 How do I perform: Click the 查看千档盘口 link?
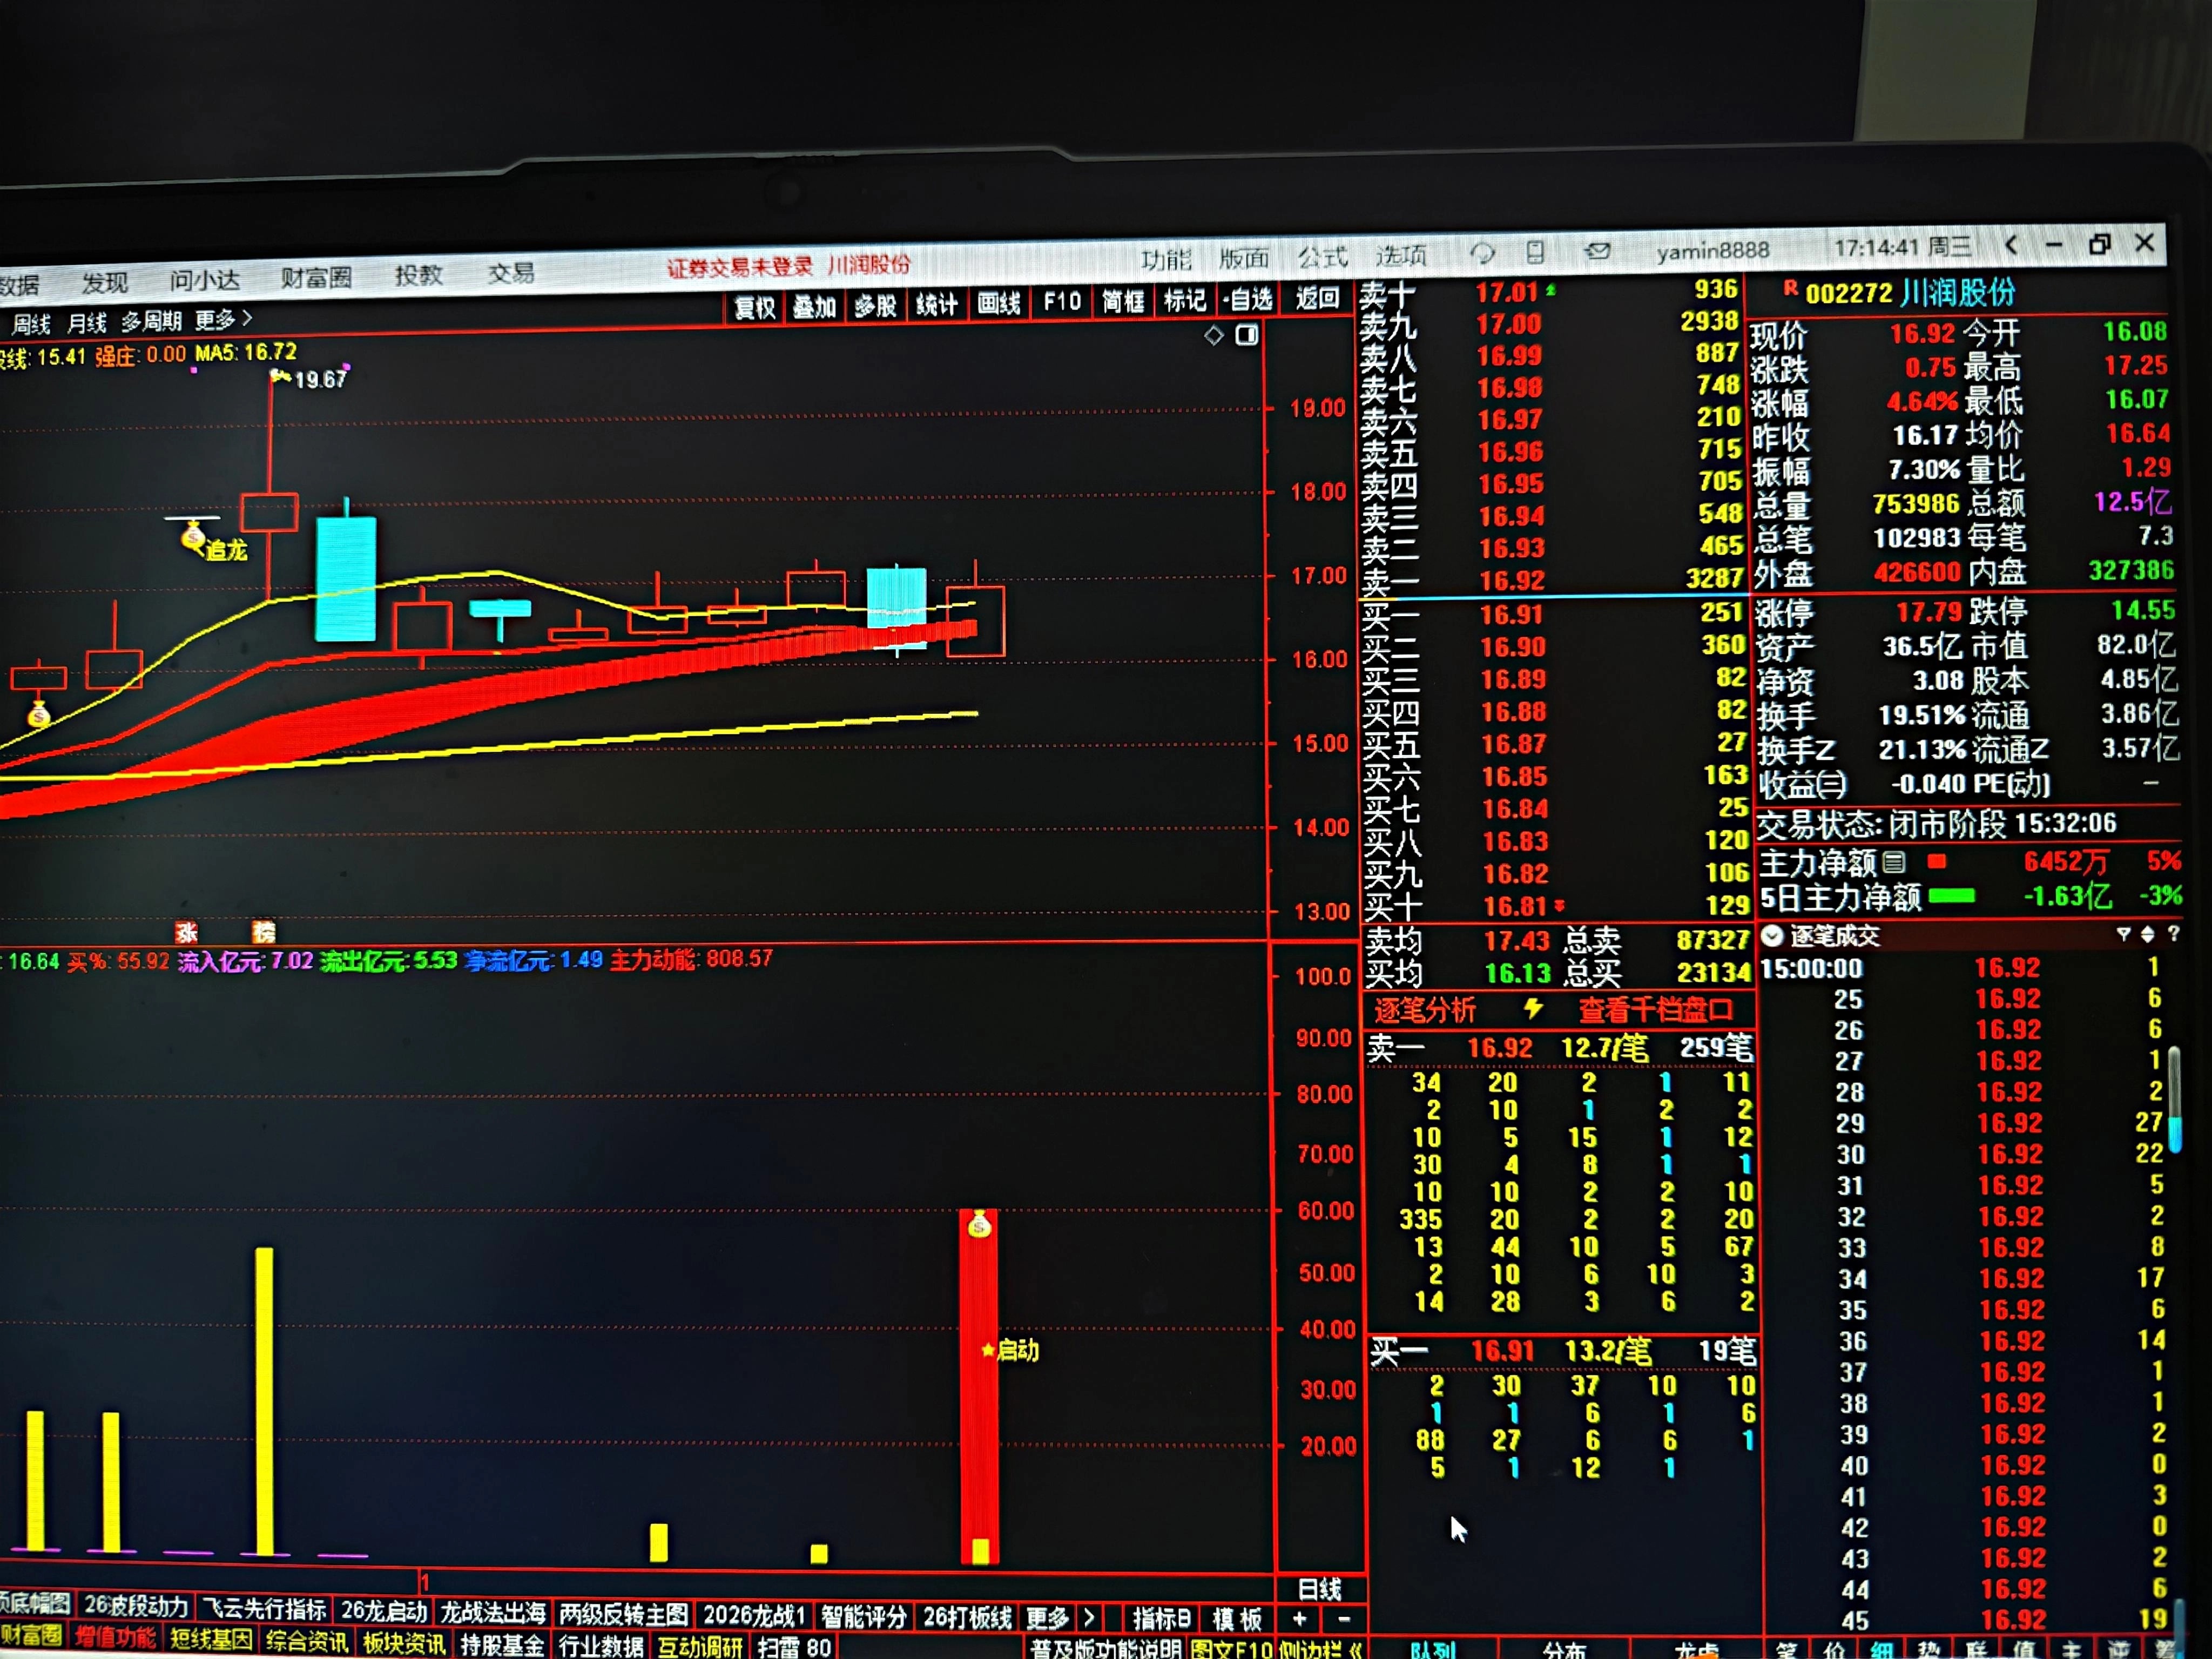(1655, 1010)
